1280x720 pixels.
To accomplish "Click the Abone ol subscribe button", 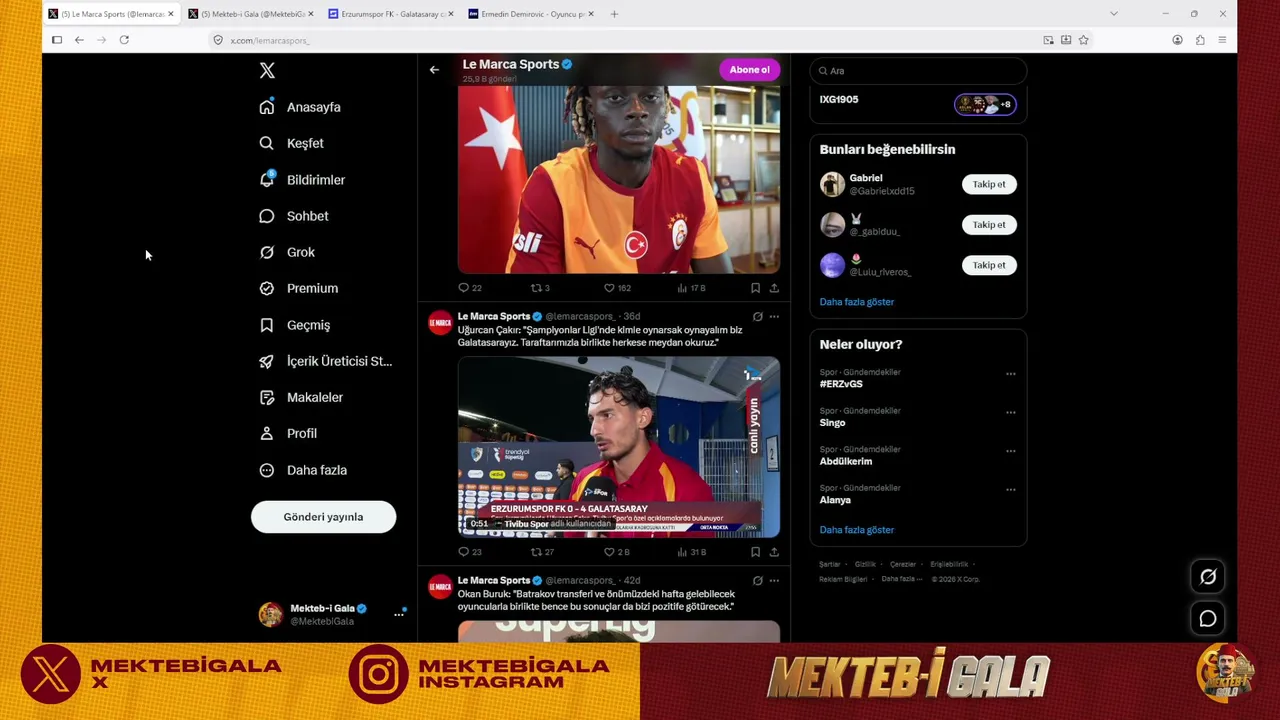I will (749, 70).
